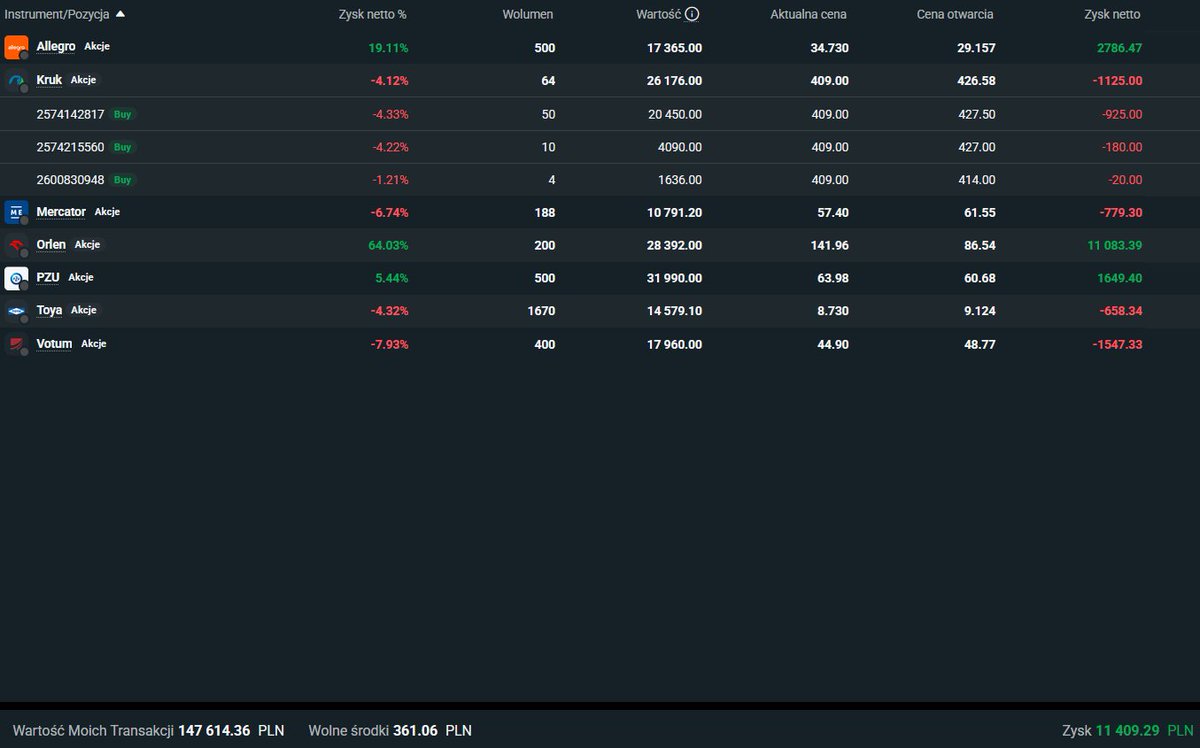The image size is (1200, 748).
Task: Expand the PZU position row
Action: (x=600, y=278)
